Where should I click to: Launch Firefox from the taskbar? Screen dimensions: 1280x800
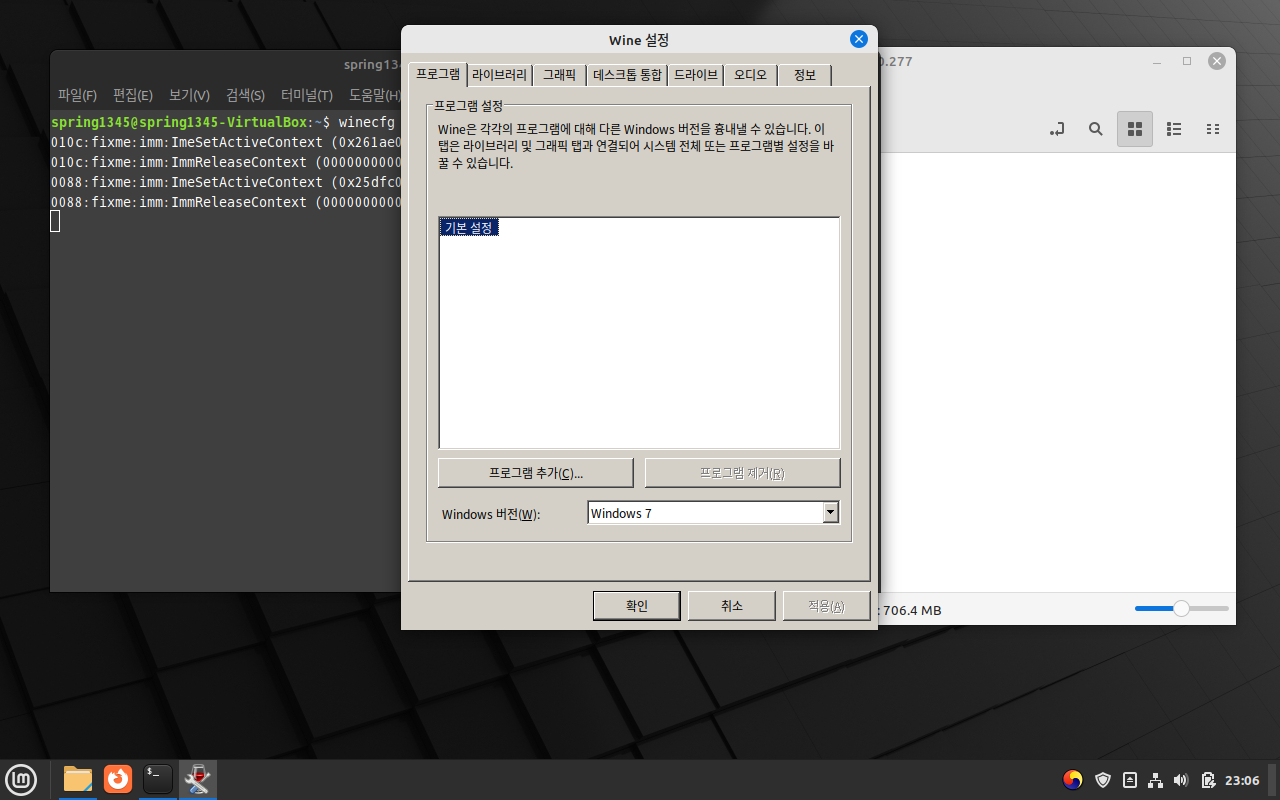coord(118,778)
